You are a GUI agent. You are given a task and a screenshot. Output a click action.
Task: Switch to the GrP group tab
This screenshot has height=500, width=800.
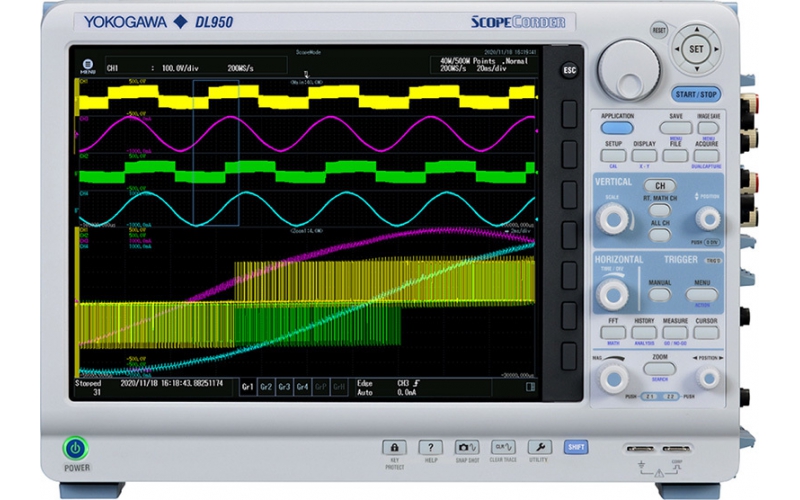click(x=321, y=387)
